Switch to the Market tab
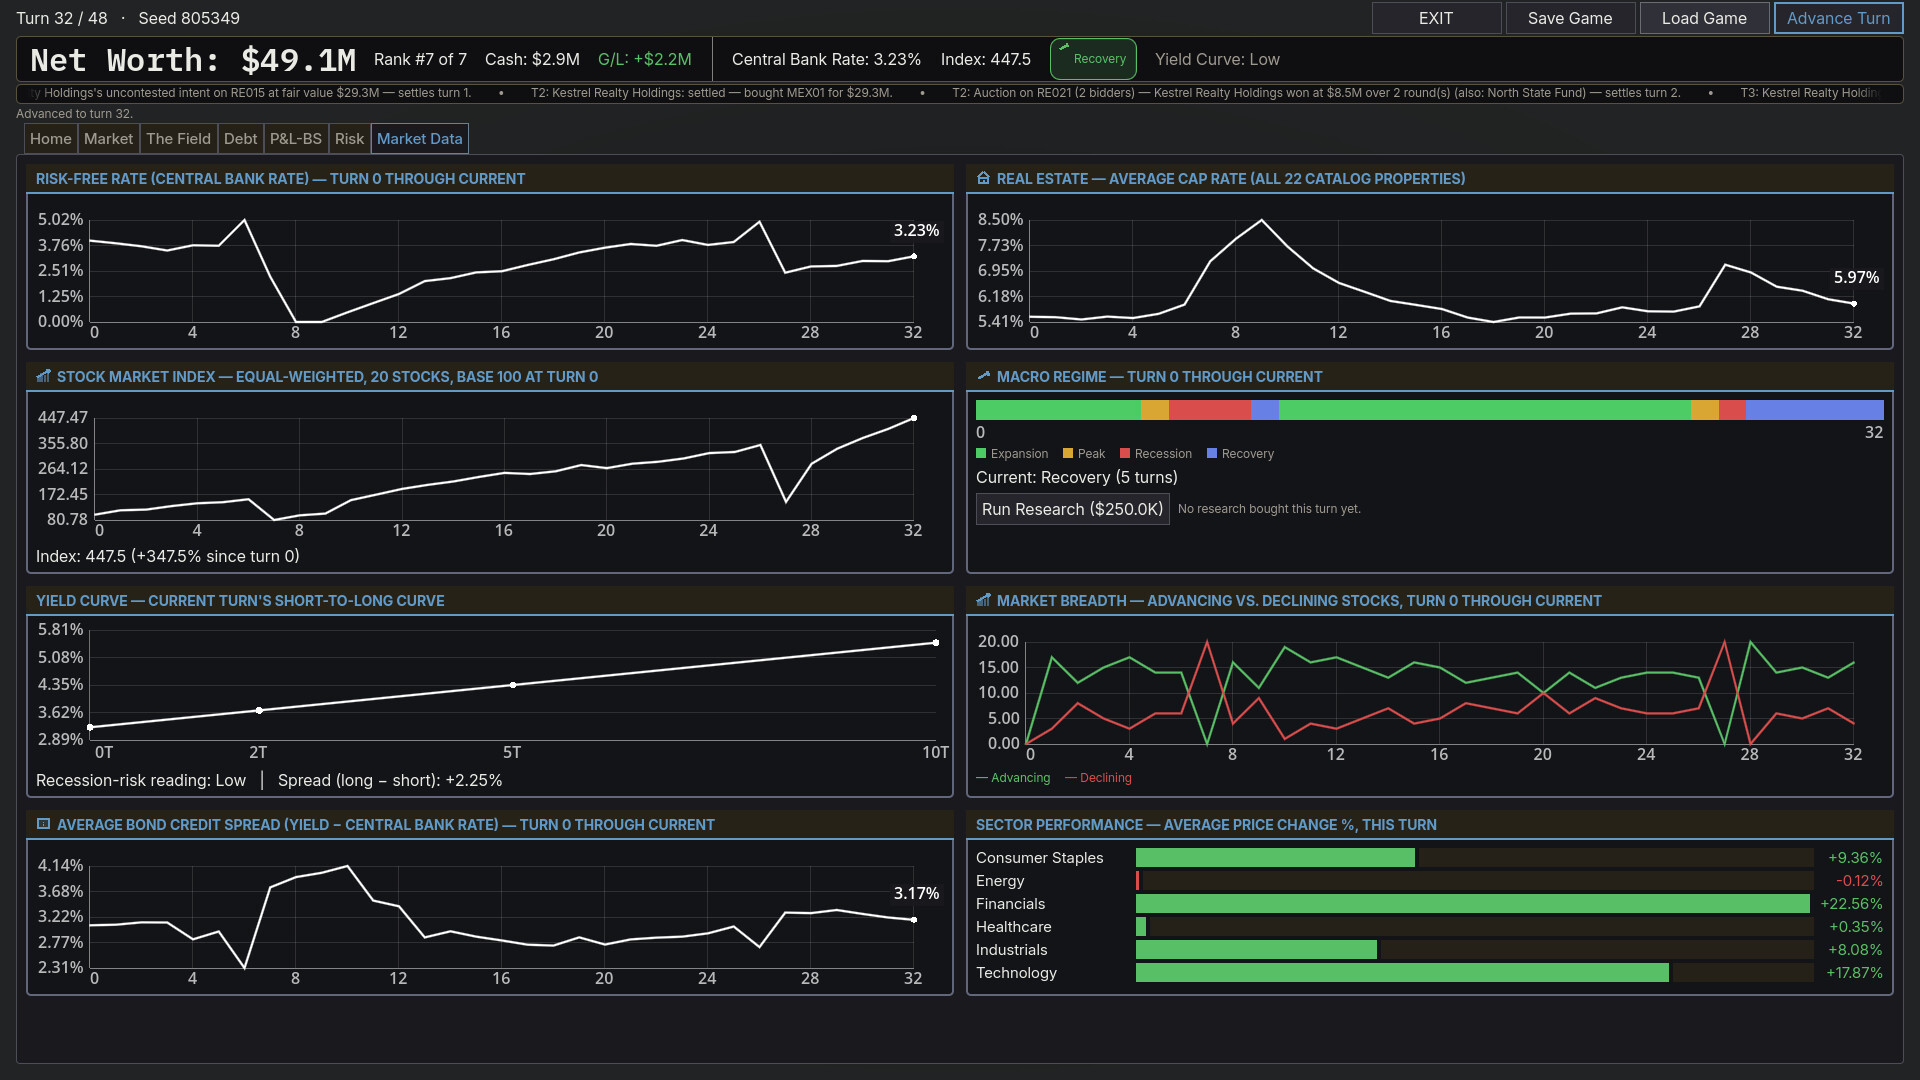 pos(108,138)
